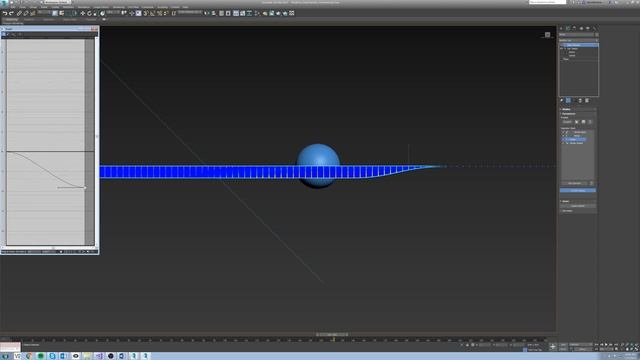Click the Undo arrow in main toolbar
This screenshot has height=360, width=640.
point(5,13)
